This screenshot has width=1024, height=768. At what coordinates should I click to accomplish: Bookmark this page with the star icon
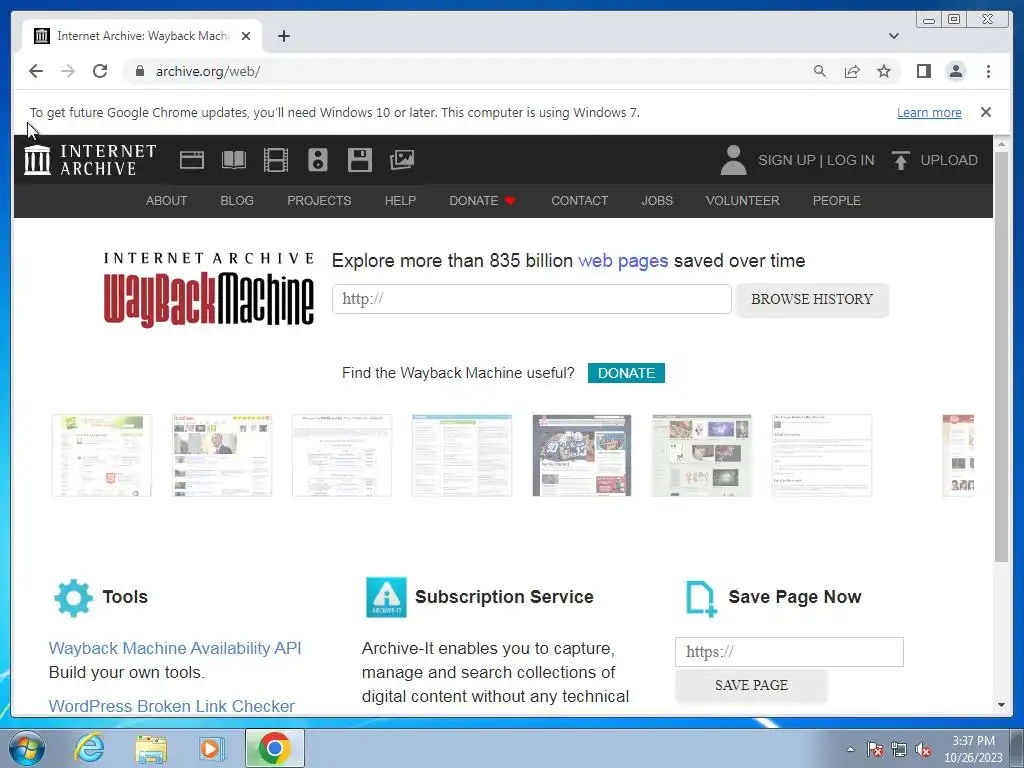(884, 71)
